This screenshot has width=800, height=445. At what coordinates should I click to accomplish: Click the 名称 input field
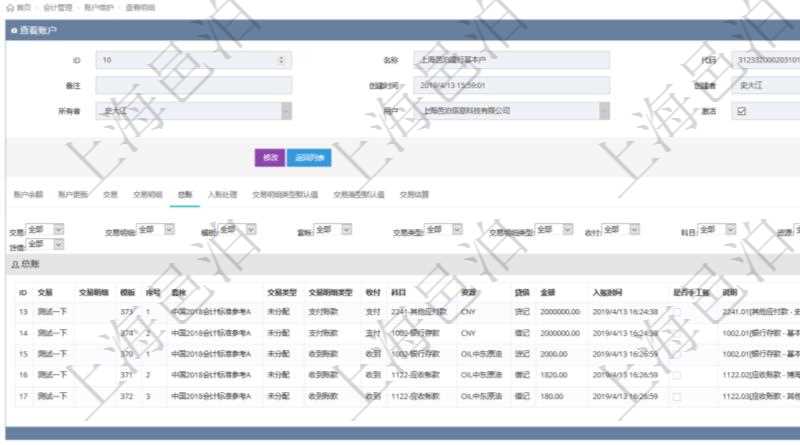[512, 60]
